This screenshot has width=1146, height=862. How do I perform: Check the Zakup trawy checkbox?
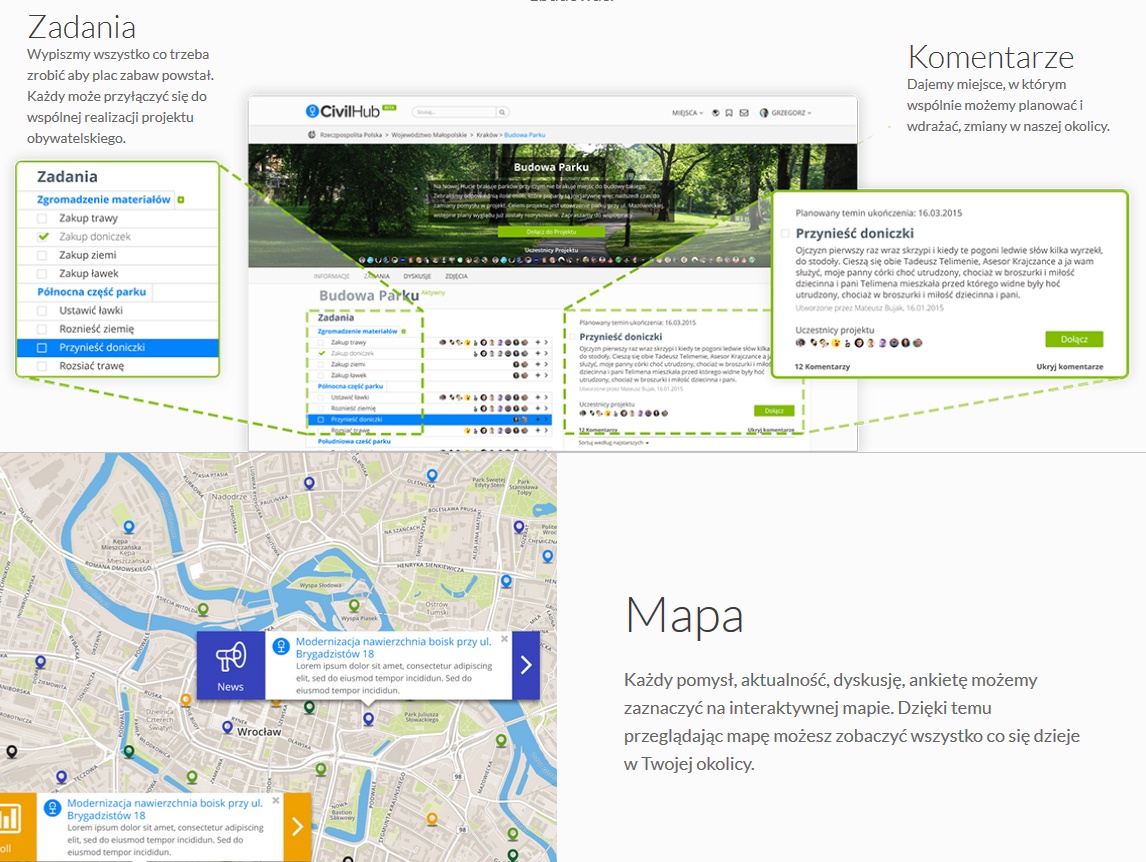pos(42,218)
